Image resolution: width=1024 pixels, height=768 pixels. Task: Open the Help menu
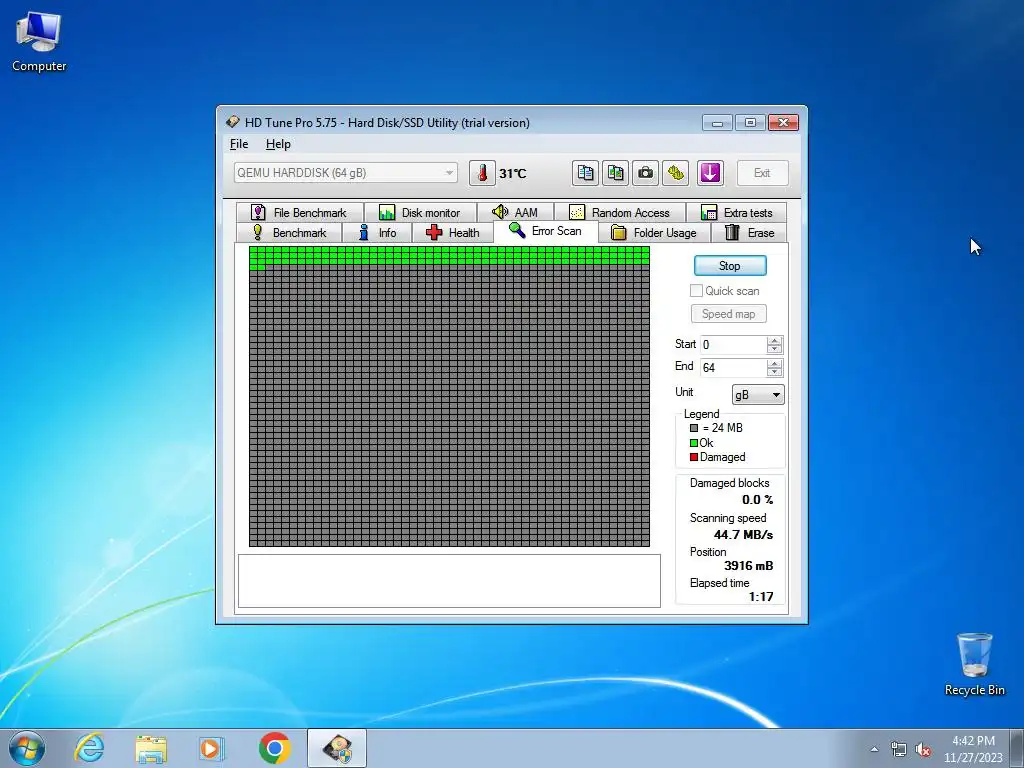[278, 144]
